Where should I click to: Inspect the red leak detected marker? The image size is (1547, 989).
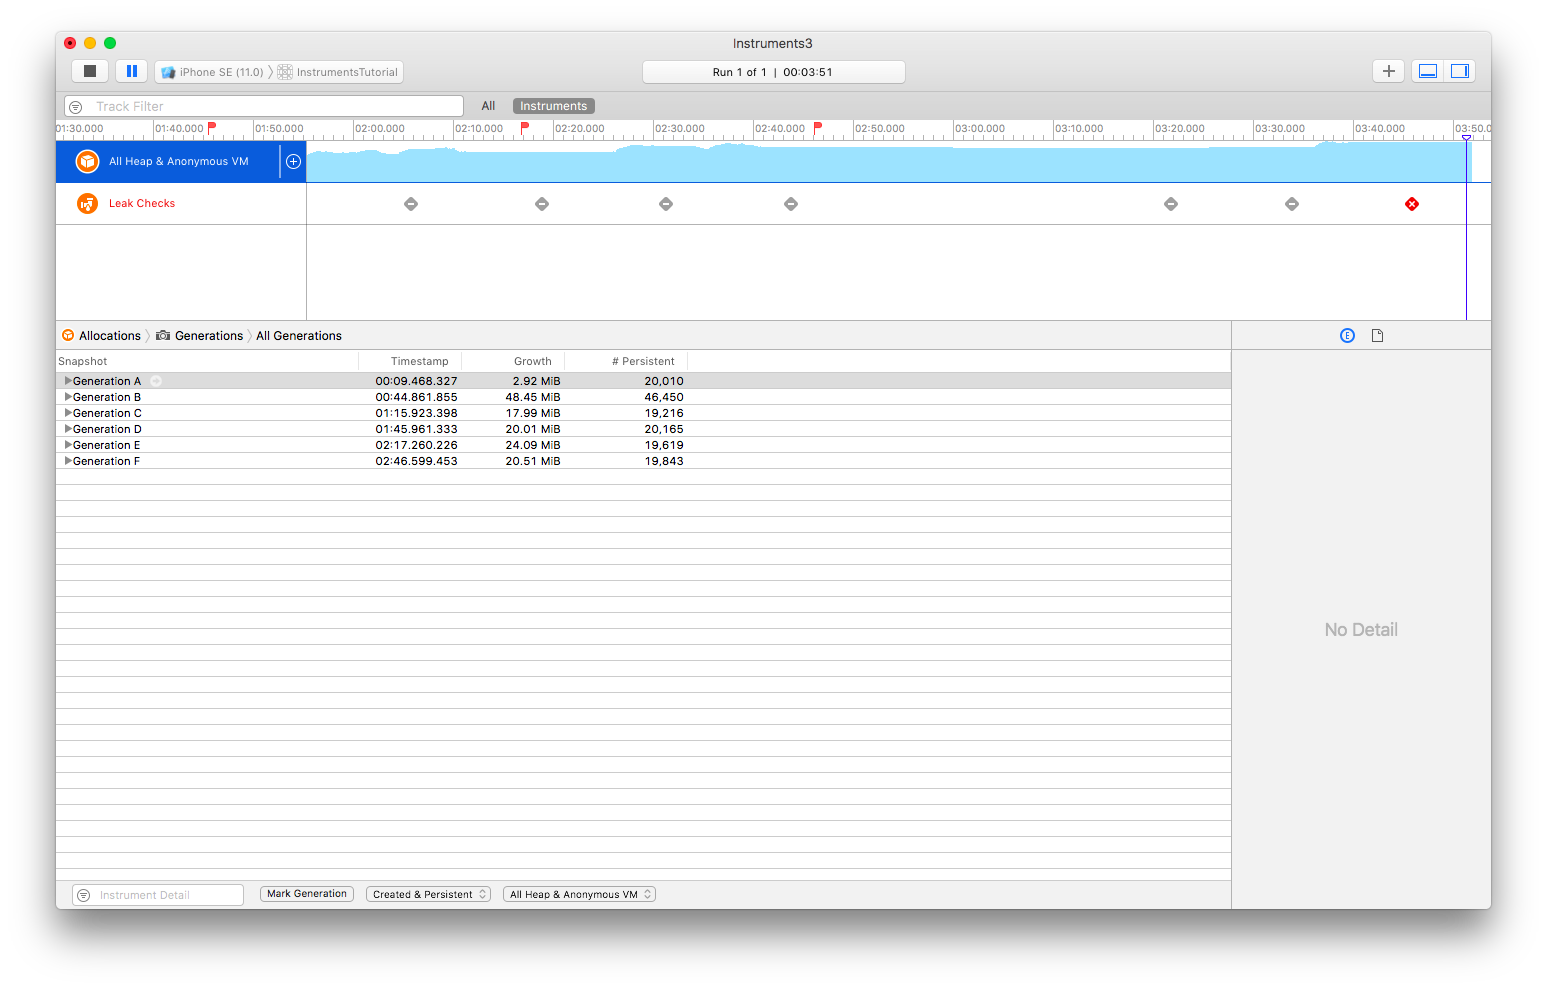(x=1412, y=204)
